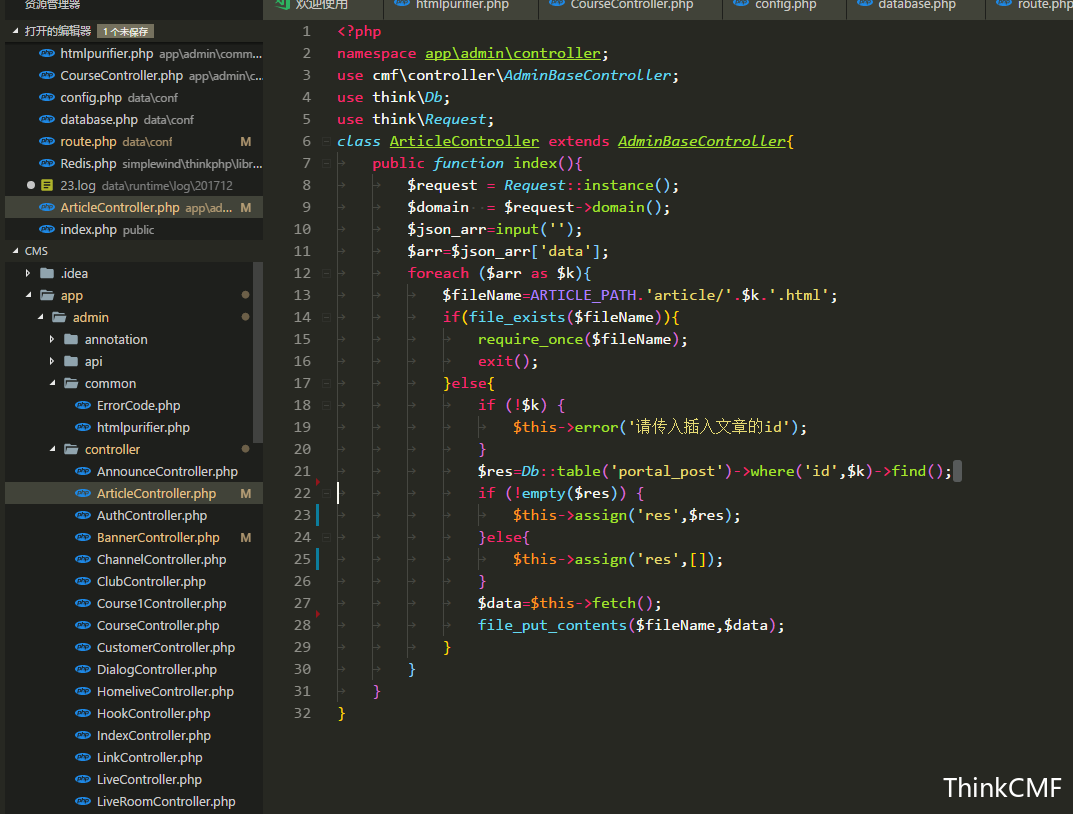Screen dimensions: 1073x814
Task: Click line number 21 in gutter
Action: coord(302,471)
